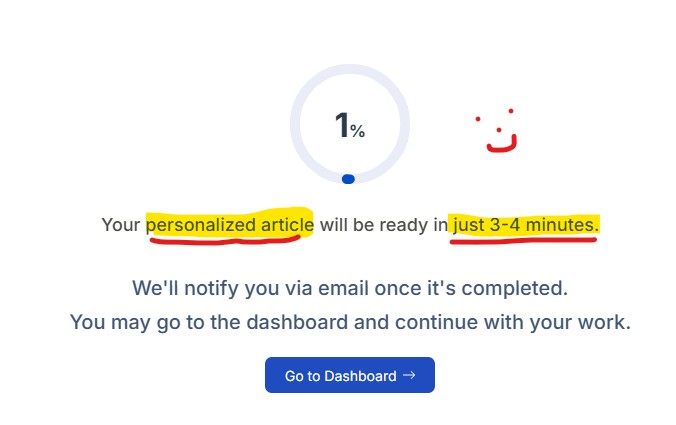
Task: Click the red underline beneath "personalized article"
Action: coord(225,240)
